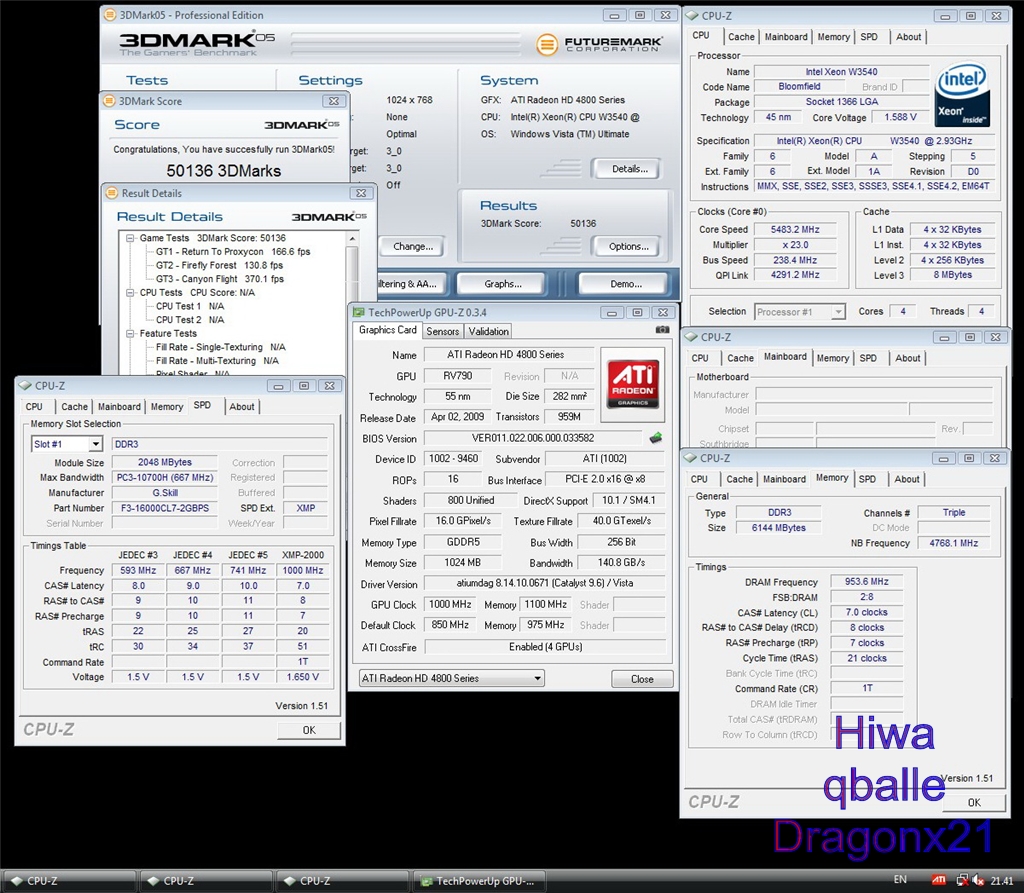Click the EN language indicator on taskbar
This screenshot has width=1024, height=893.
point(900,880)
